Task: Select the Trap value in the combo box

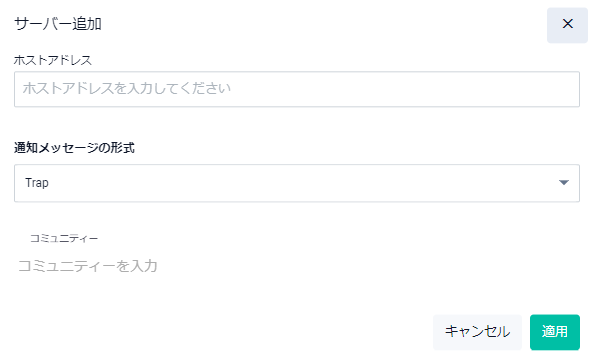Action: pyautogui.click(x=37, y=183)
